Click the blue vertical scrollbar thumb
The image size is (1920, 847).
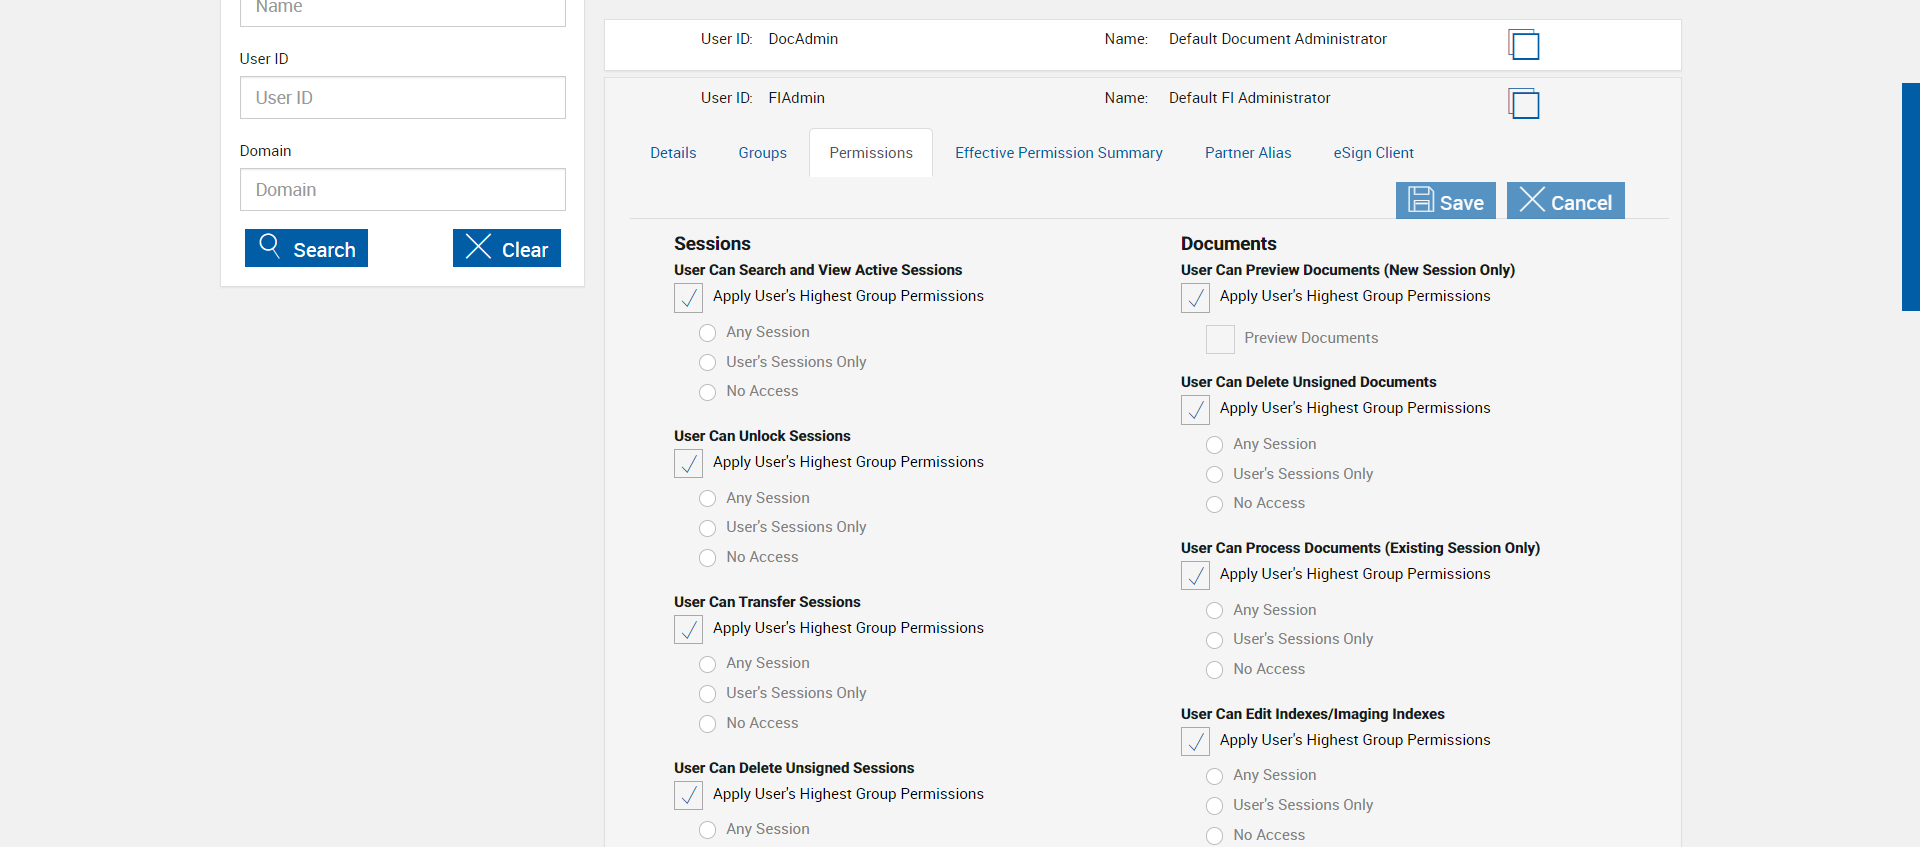[1910, 197]
